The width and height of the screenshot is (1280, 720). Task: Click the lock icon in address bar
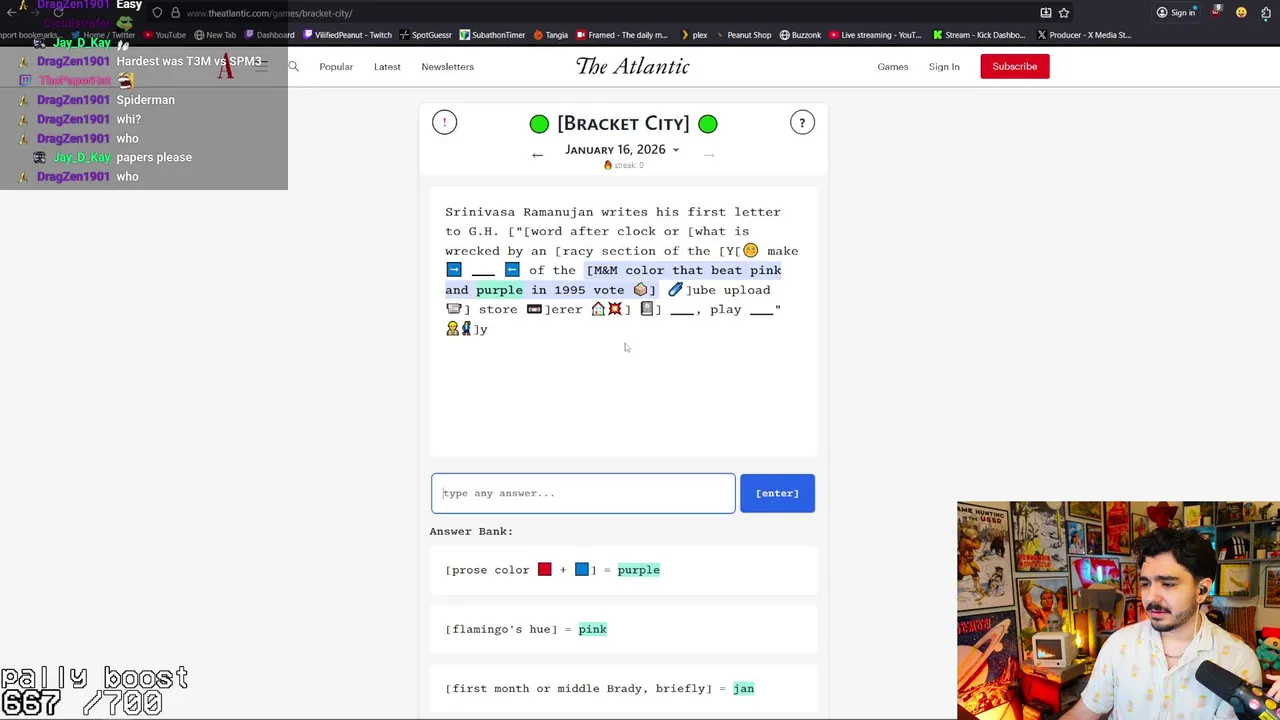click(175, 13)
